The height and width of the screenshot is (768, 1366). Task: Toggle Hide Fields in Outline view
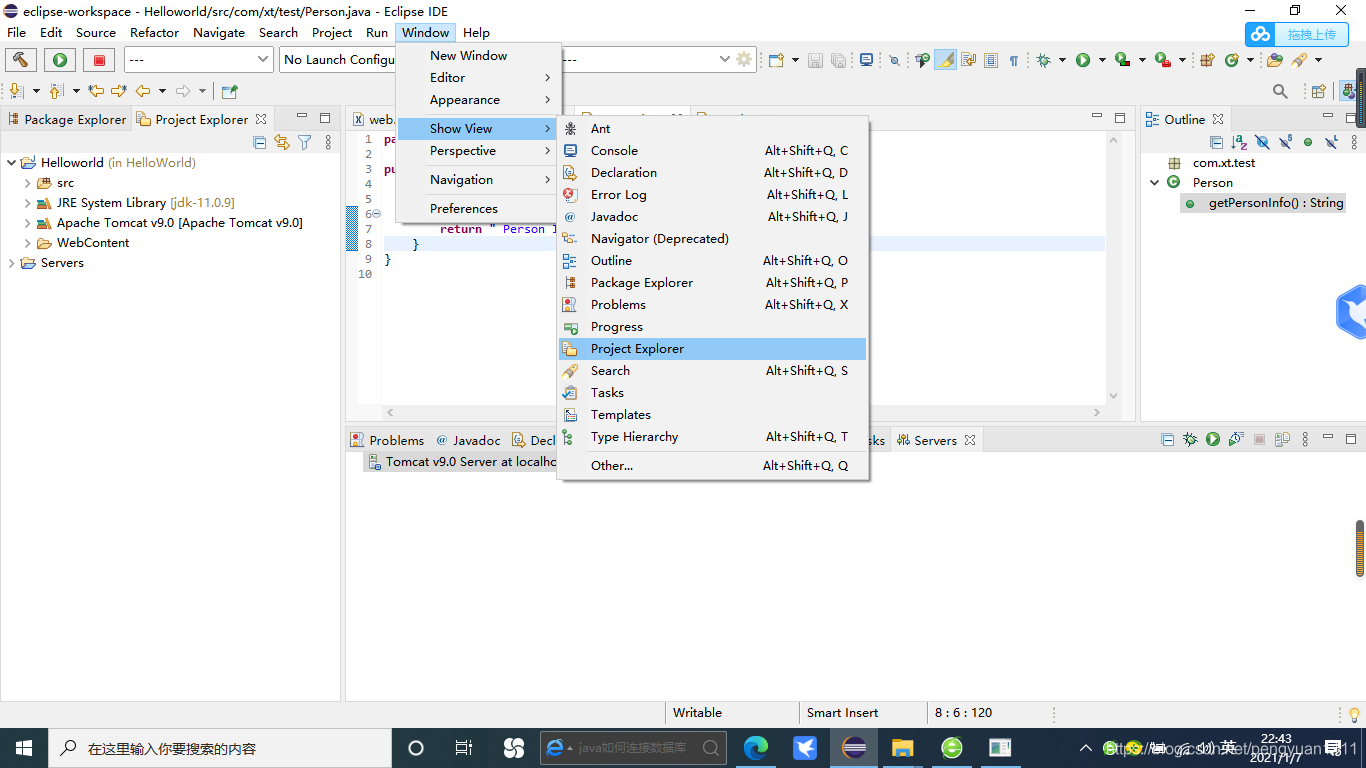click(1261, 141)
